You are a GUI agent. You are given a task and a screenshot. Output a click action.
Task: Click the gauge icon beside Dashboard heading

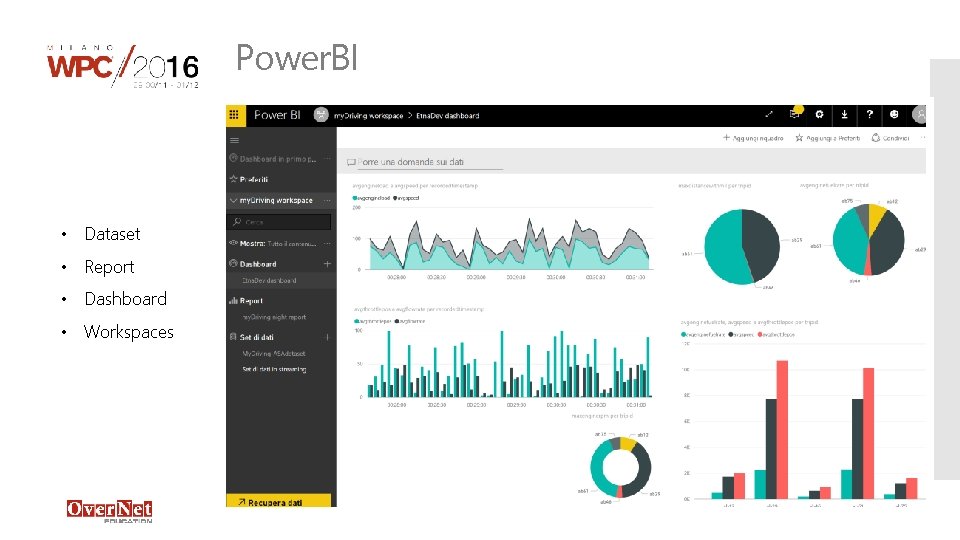[233, 264]
